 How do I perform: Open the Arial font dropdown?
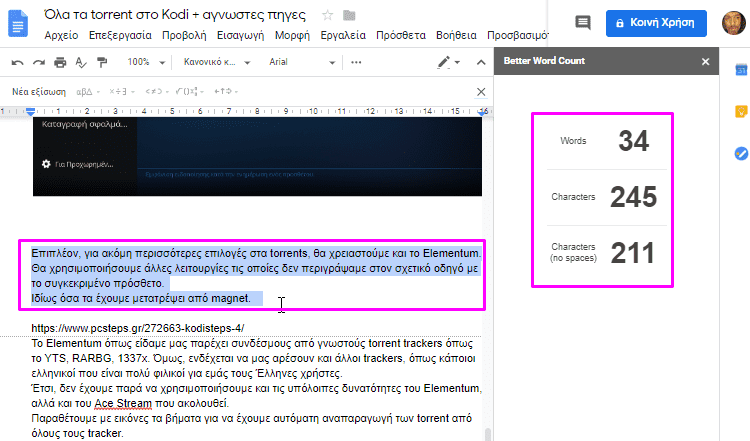(x=302, y=62)
